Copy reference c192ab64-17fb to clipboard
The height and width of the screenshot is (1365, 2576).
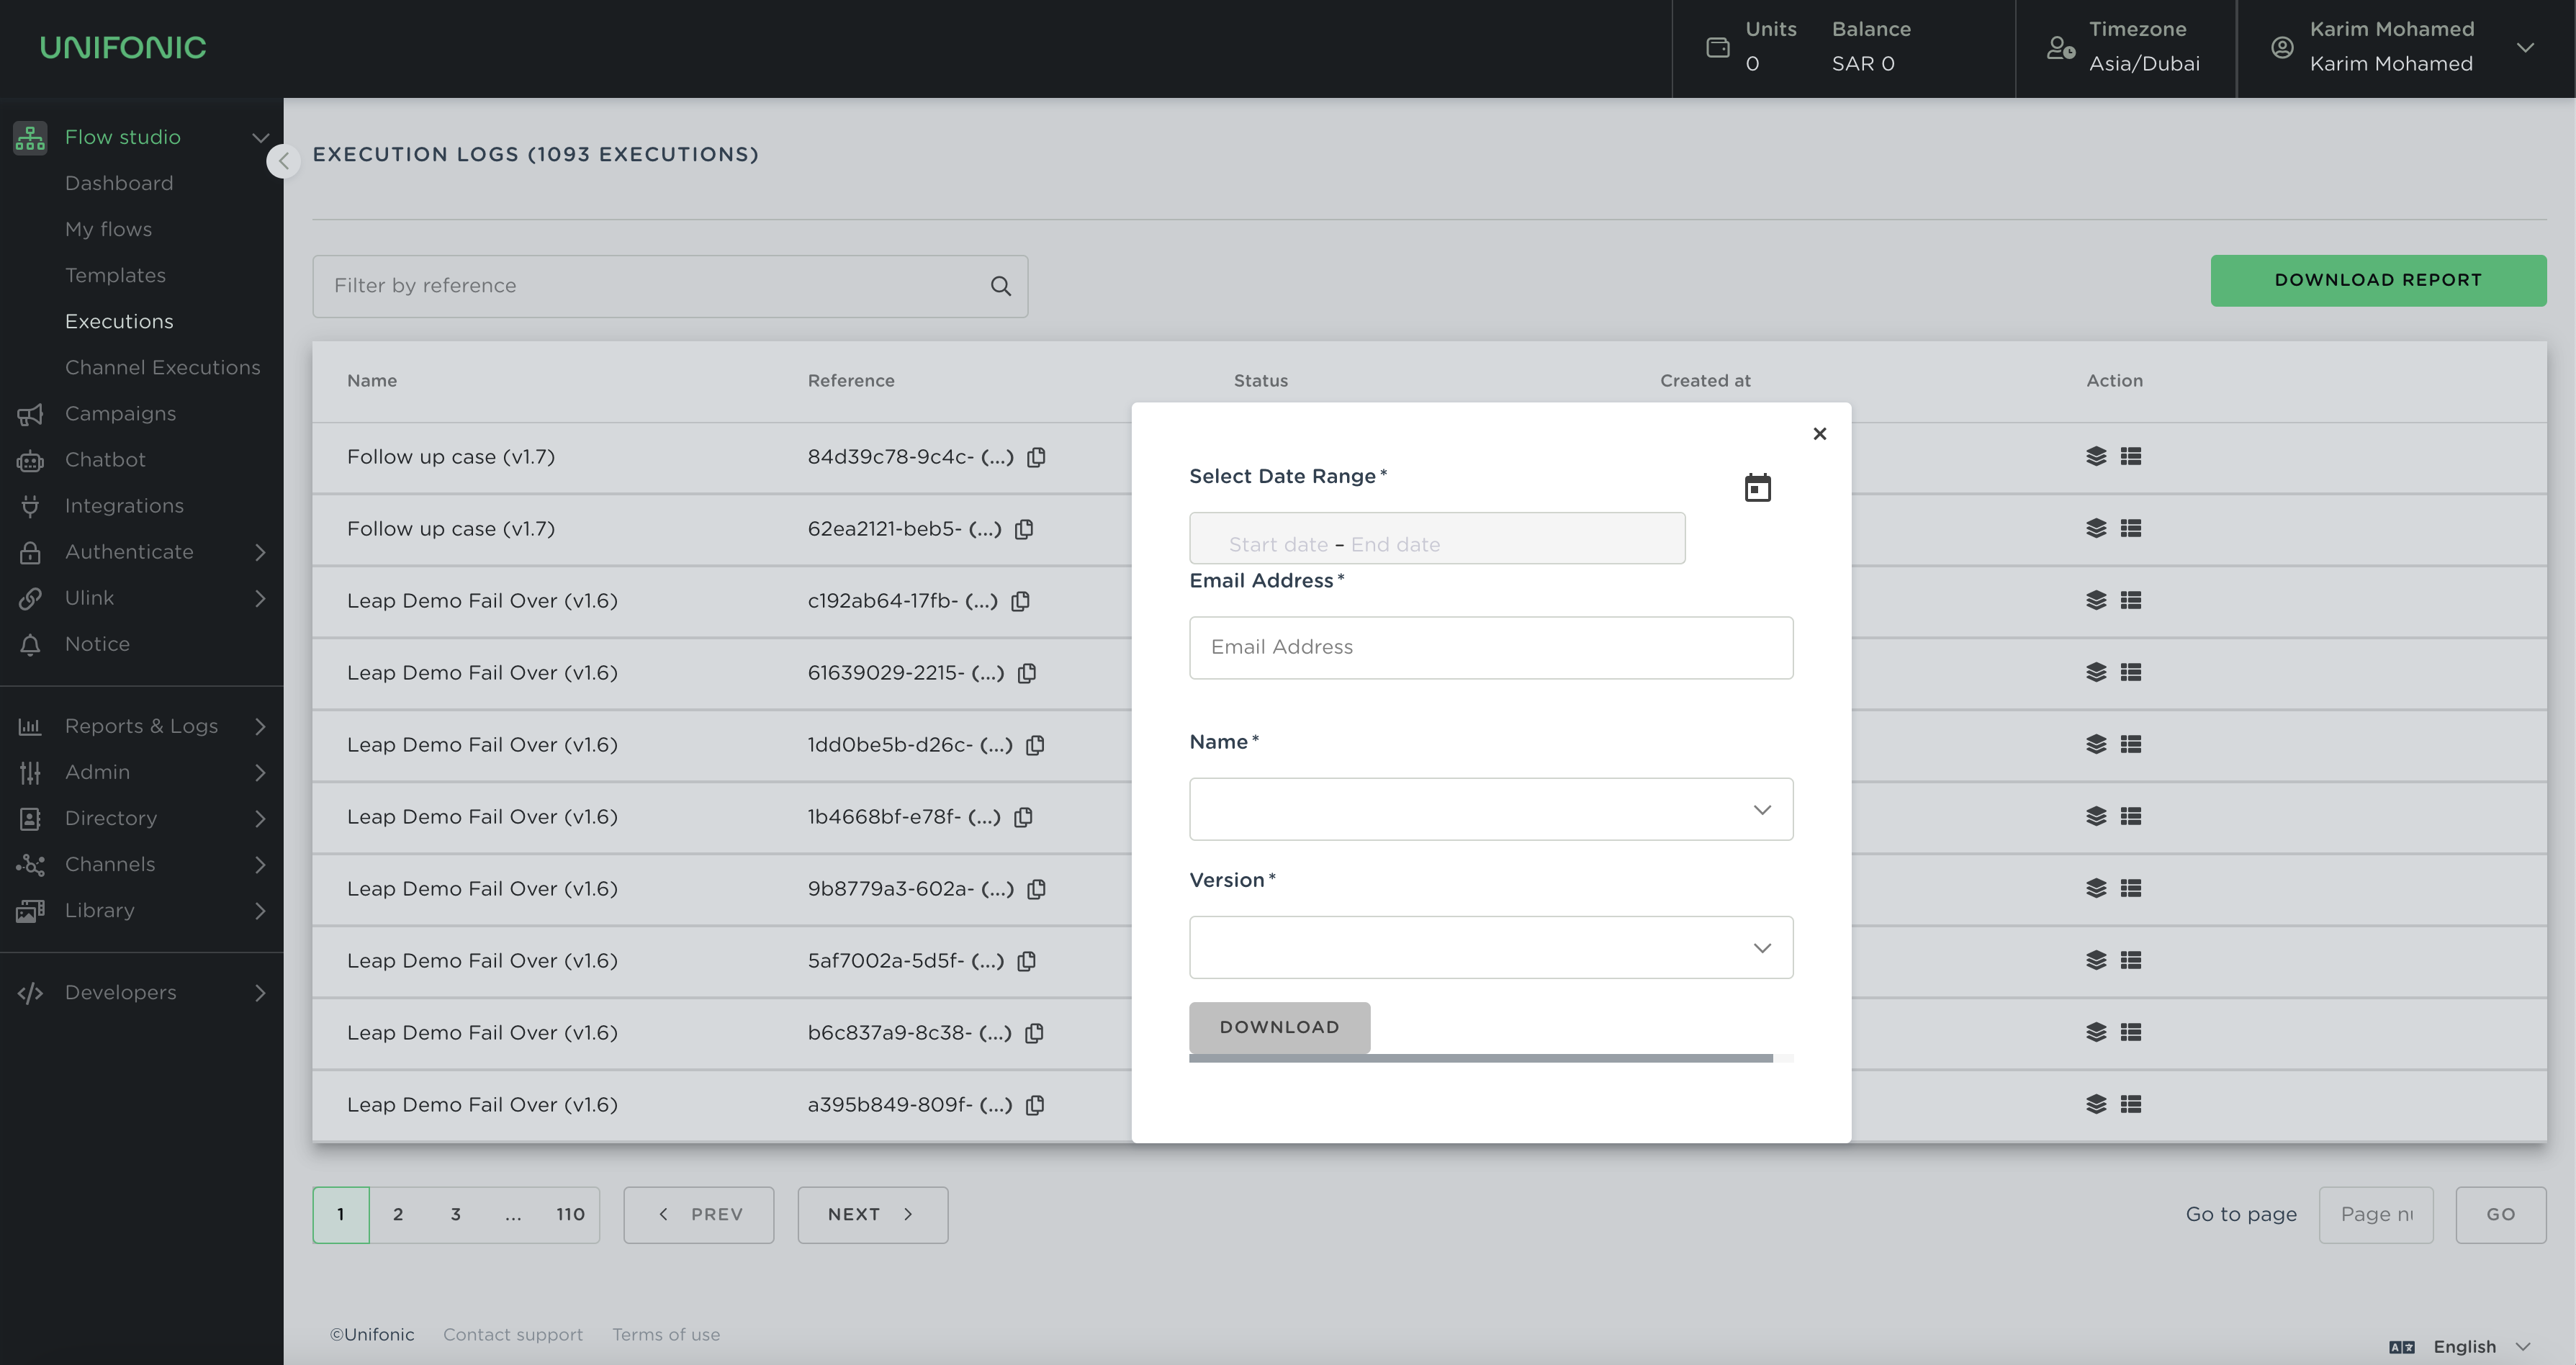coord(1021,601)
